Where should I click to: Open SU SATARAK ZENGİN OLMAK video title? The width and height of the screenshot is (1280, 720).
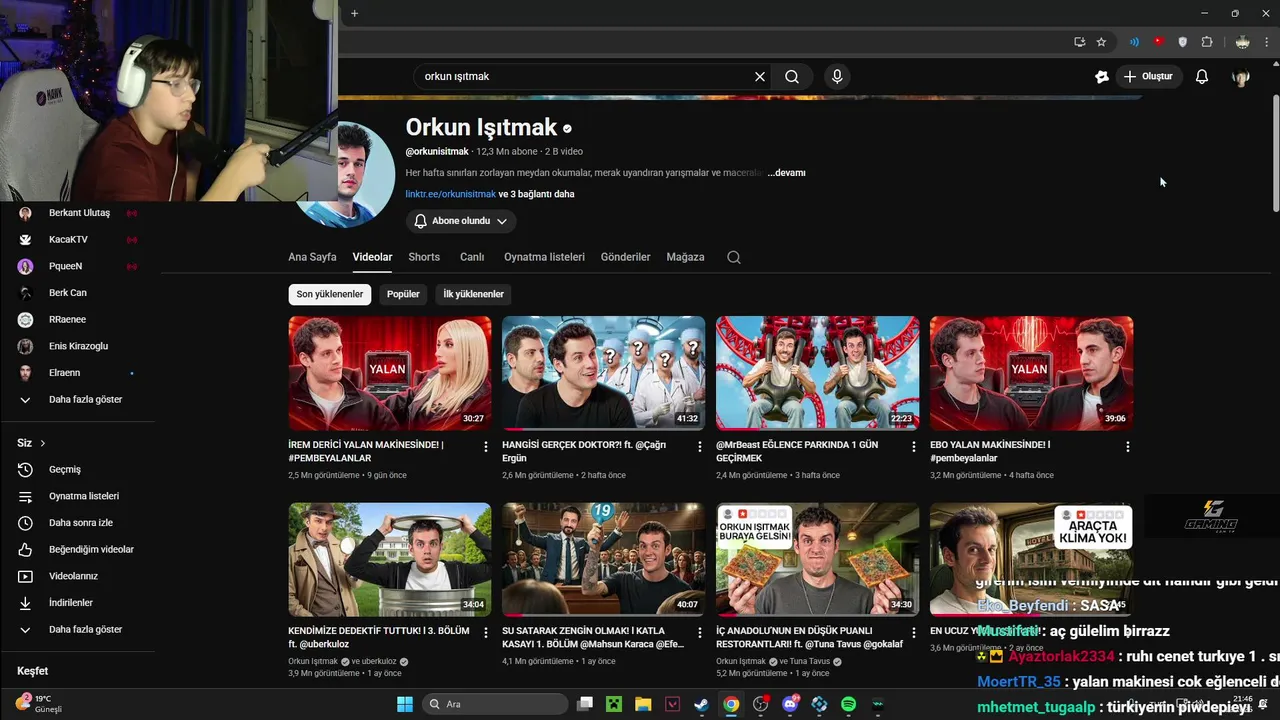coord(594,637)
